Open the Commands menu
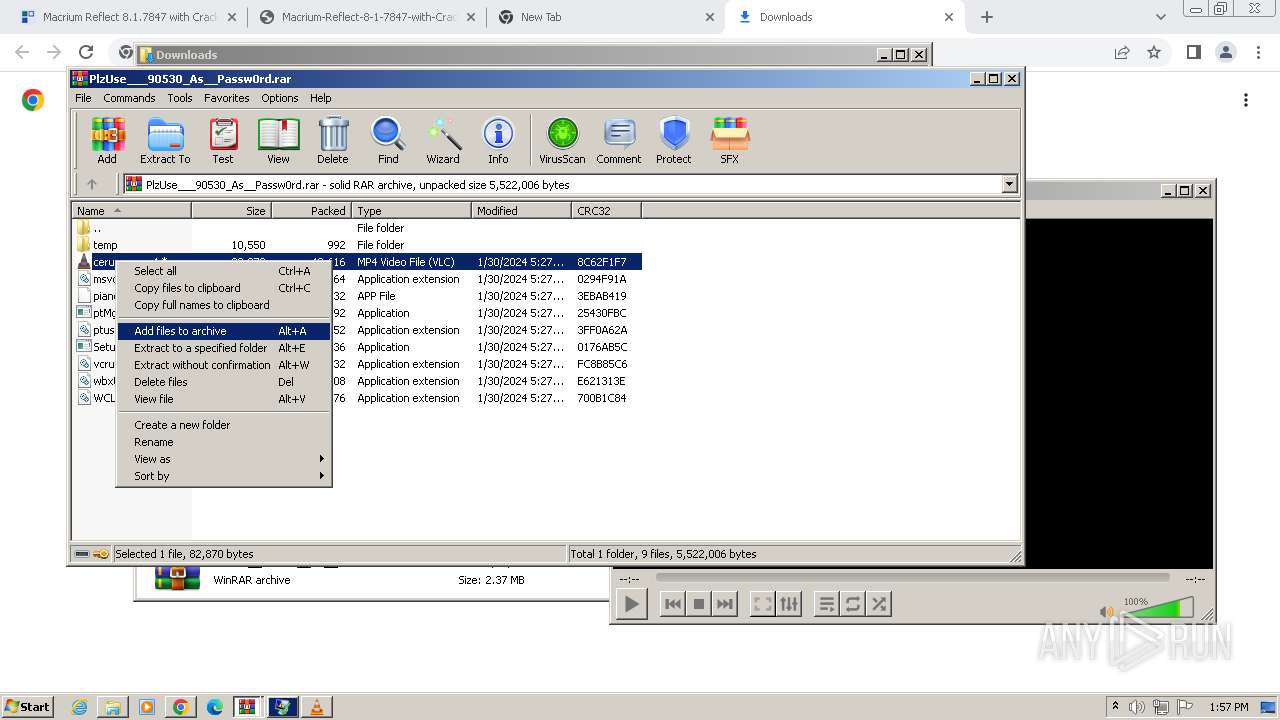Viewport: 1280px width, 720px height. pyautogui.click(x=129, y=98)
